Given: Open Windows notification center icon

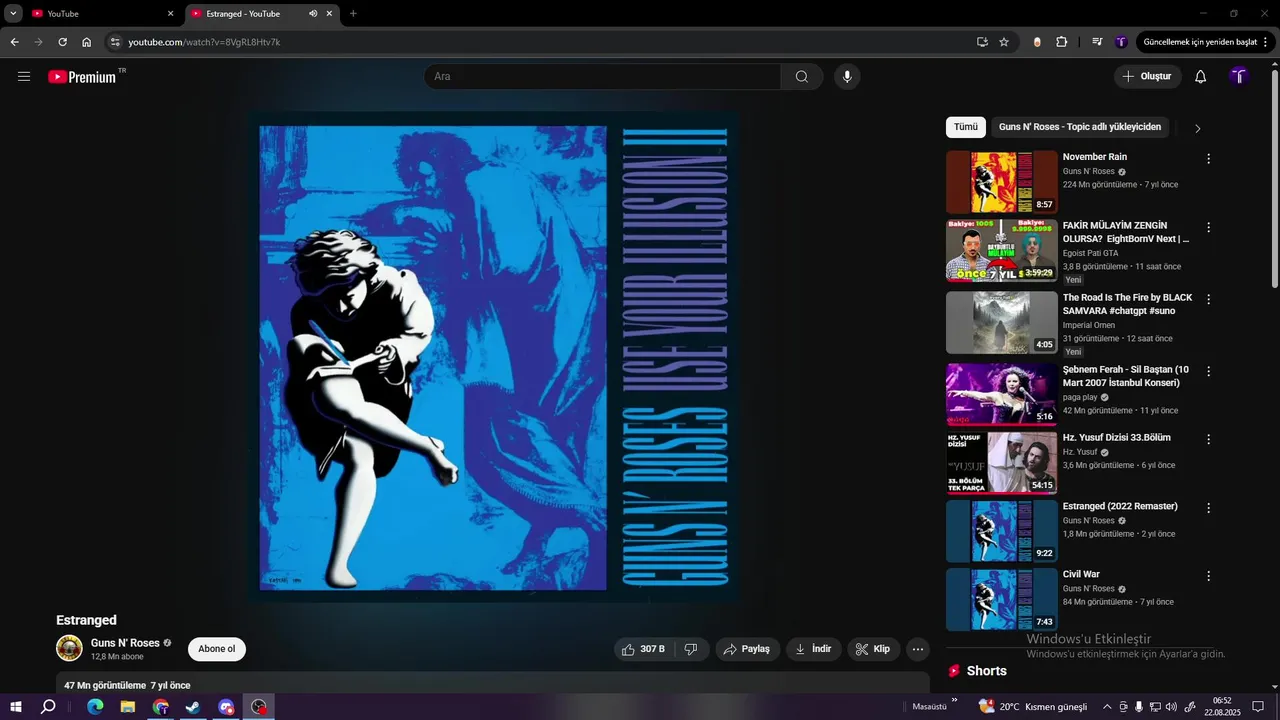Looking at the screenshot, I should tap(1258, 707).
